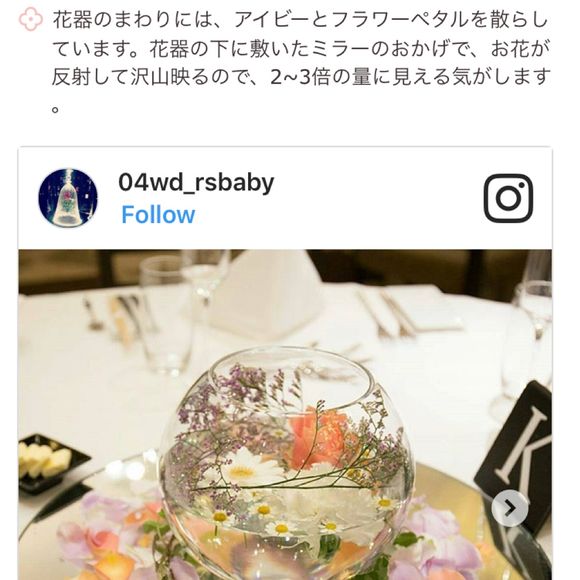Click the Japanese paragraph about the mirror
This screenshot has height=580, width=580.
point(300,63)
